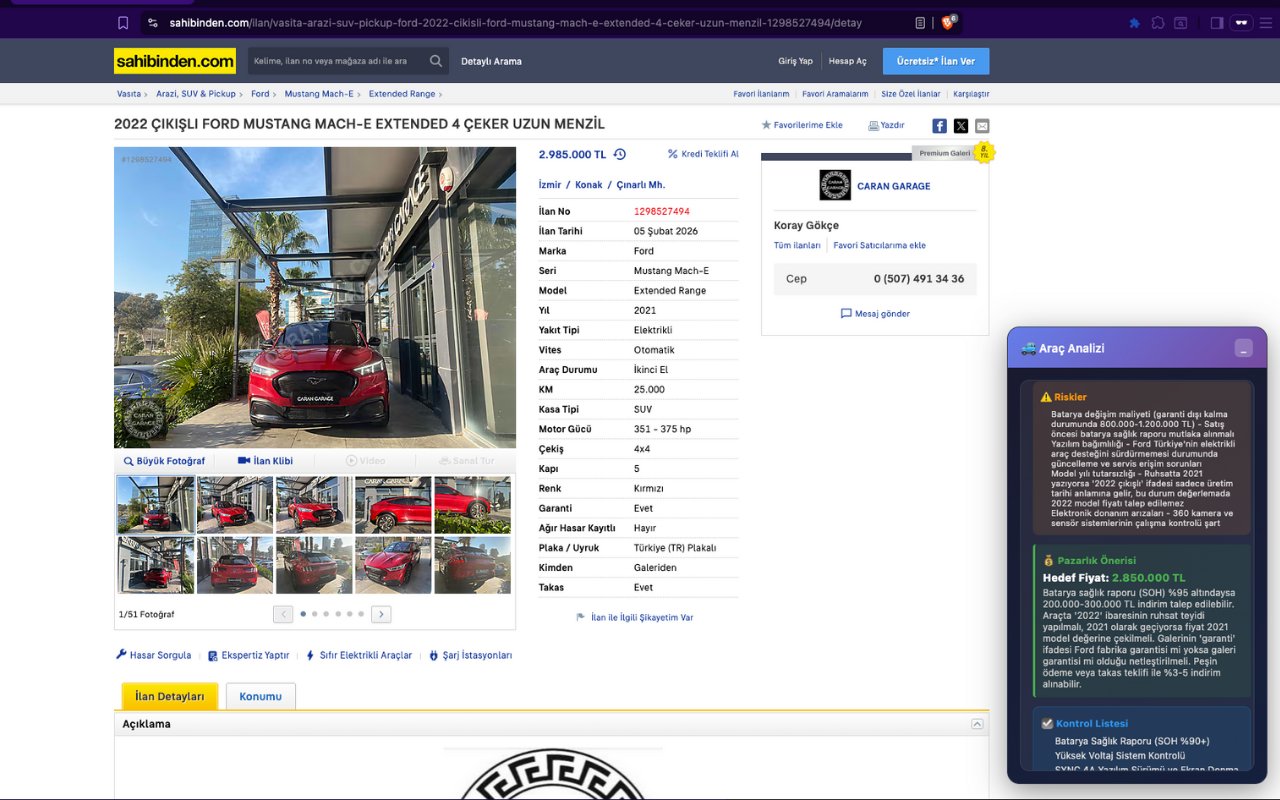Open Ekspertiz Yaptır expertise service
Viewport: 1280px width, 800px height.
tap(248, 655)
